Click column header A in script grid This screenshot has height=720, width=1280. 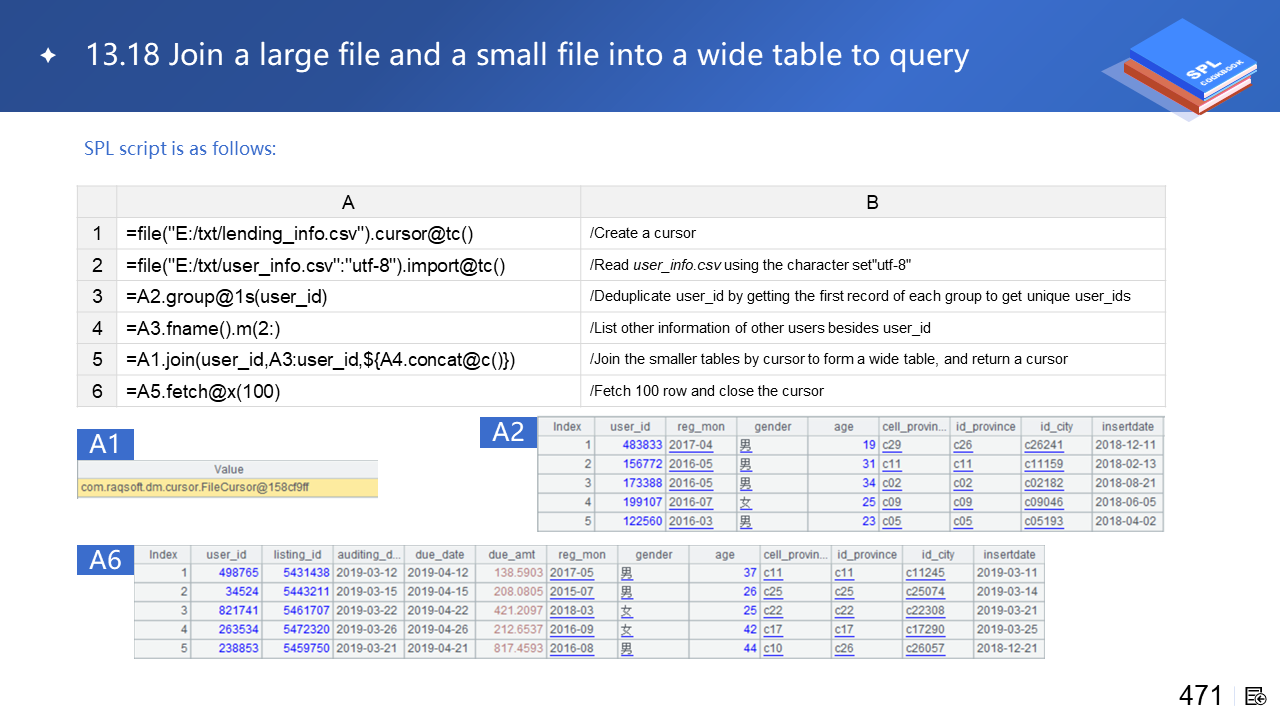click(348, 202)
